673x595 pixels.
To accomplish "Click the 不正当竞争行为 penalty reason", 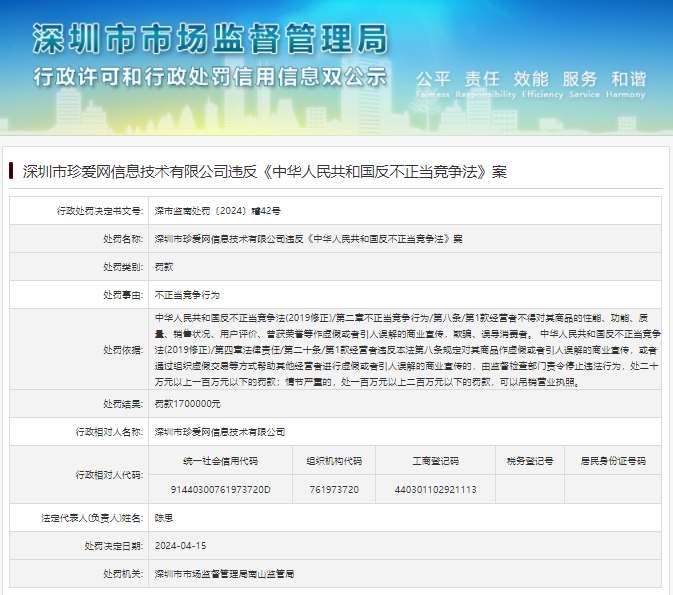I will point(187,295).
